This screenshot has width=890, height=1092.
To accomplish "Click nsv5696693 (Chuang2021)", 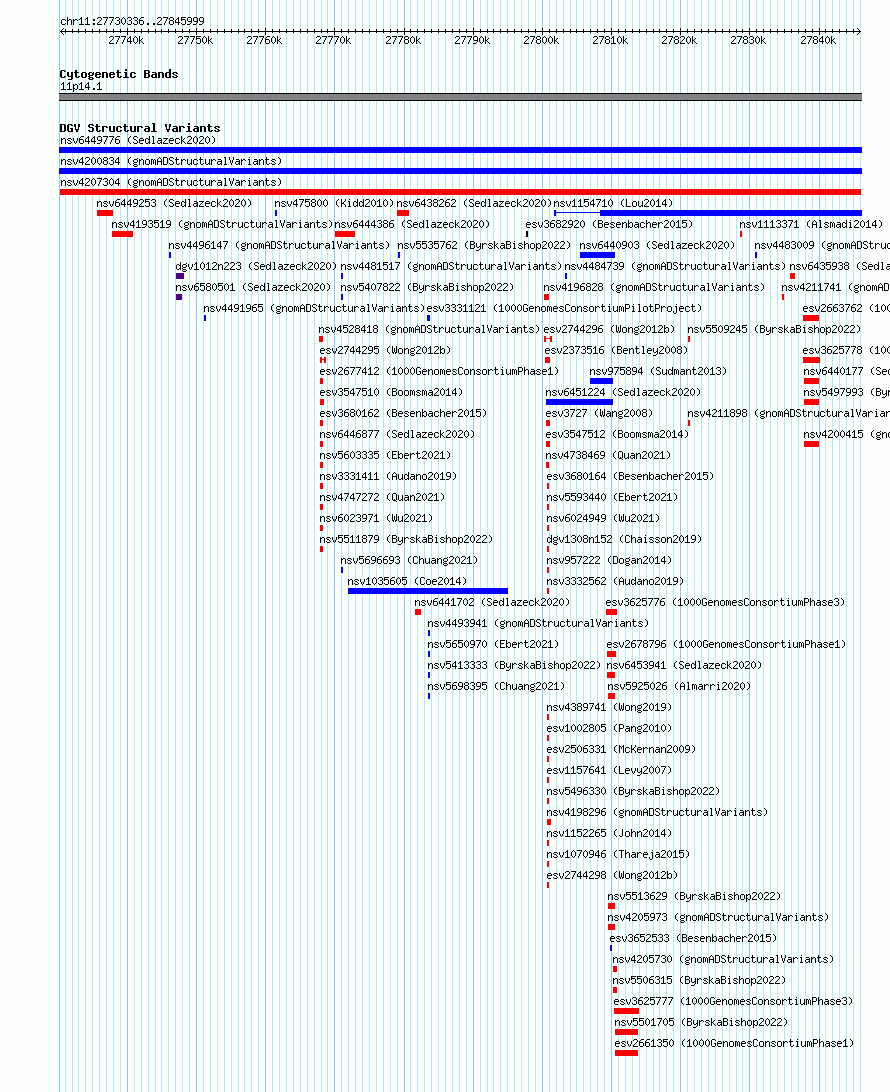I will (x=409, y=559).
